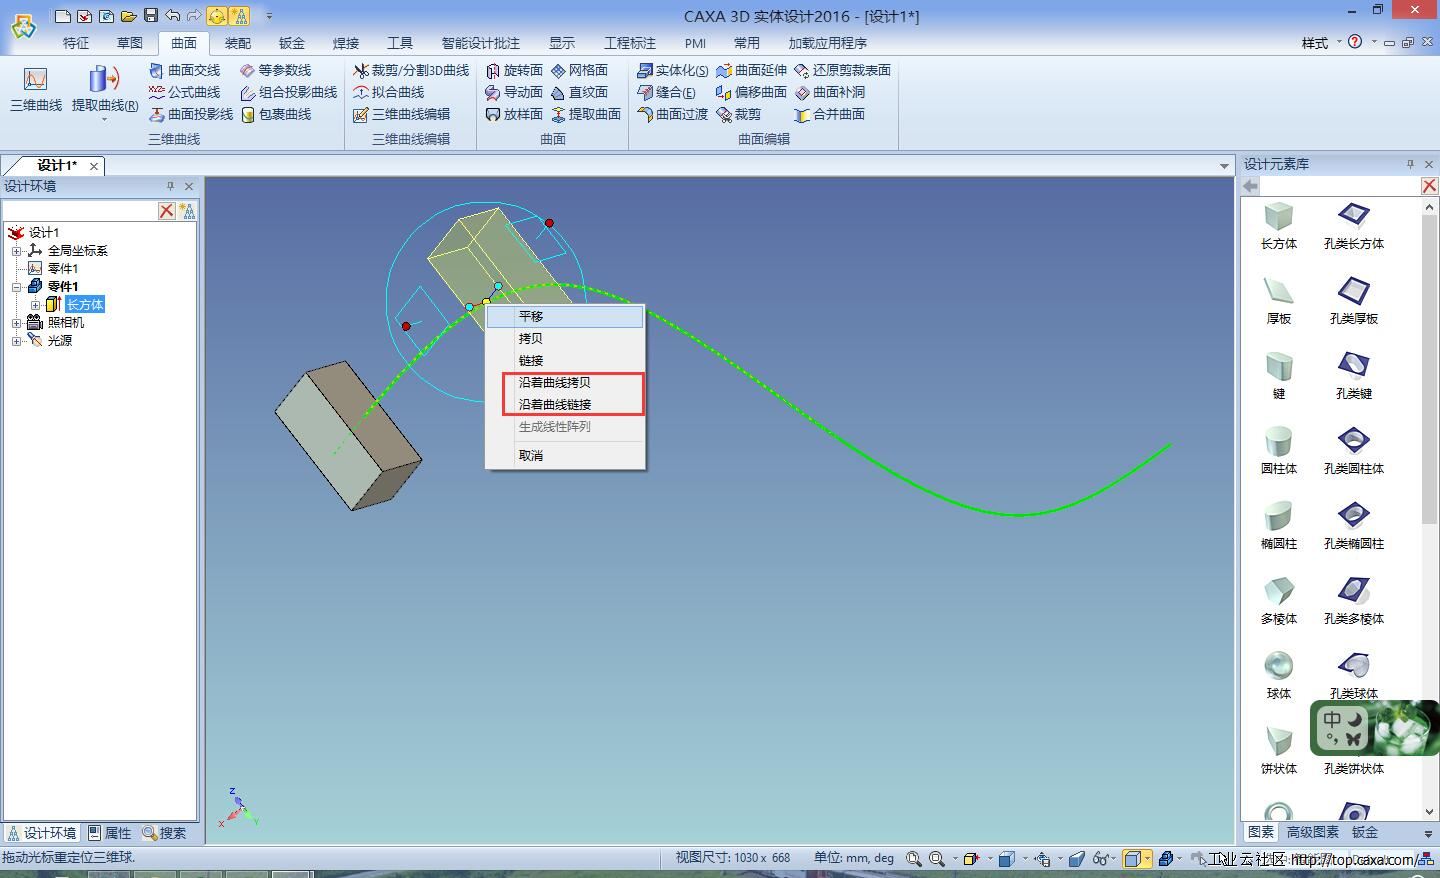Image resolution: width=1440 pixels, height=878 pixels.
Task: Pick the 孔类长方体 library element
Action: (x=1354, y=225)
